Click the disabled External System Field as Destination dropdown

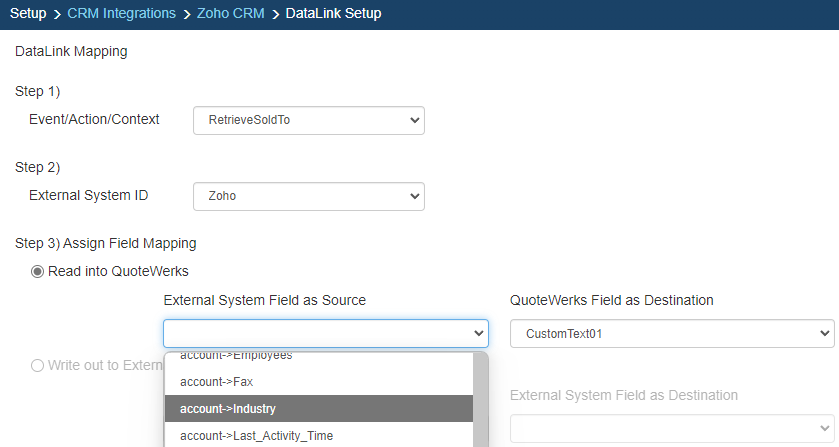[671, 429]
